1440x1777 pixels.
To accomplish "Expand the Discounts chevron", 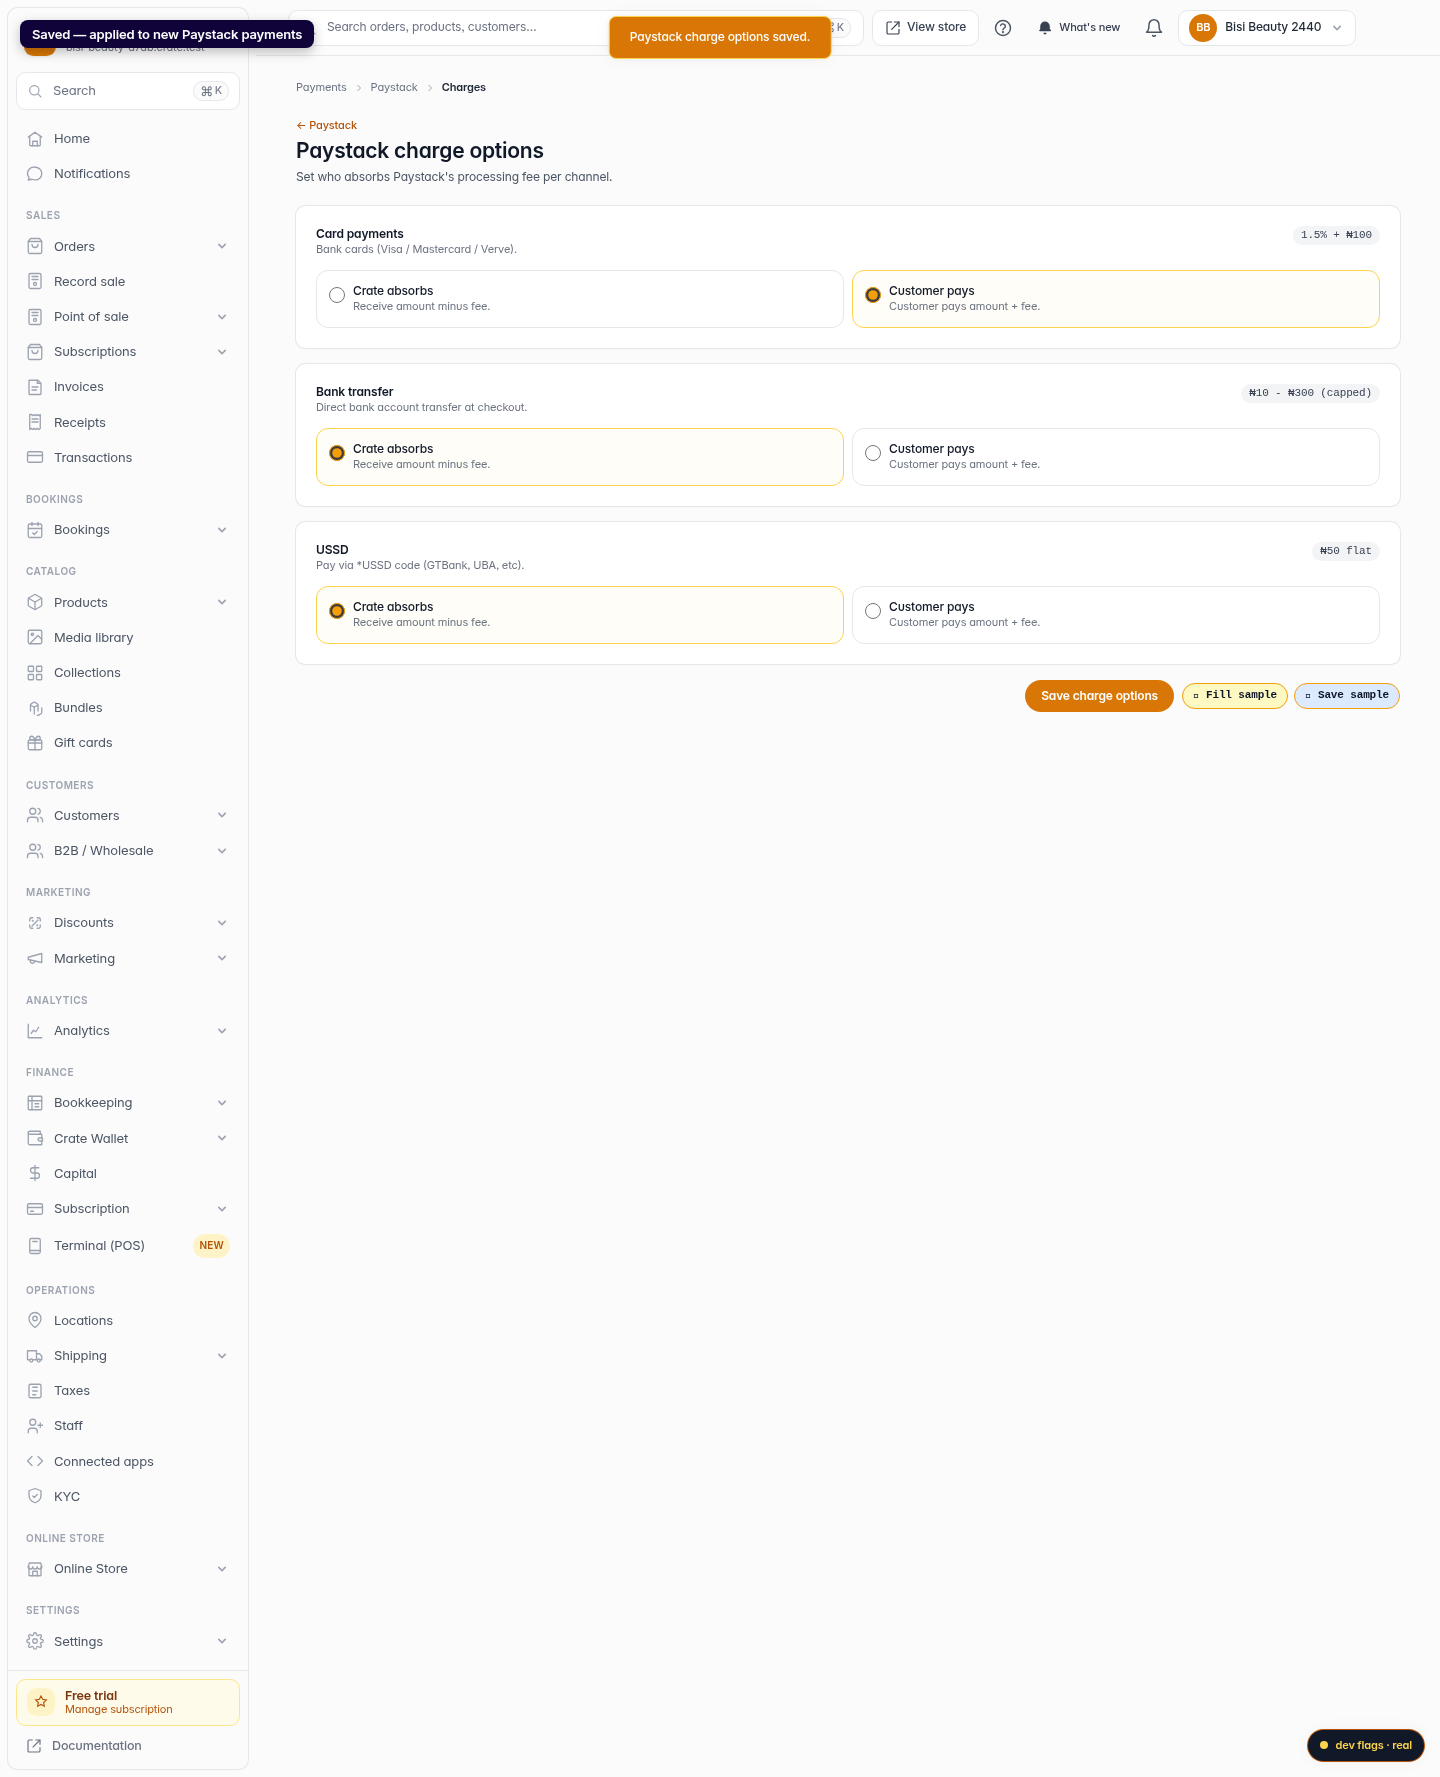I will (x=222, y=923).
